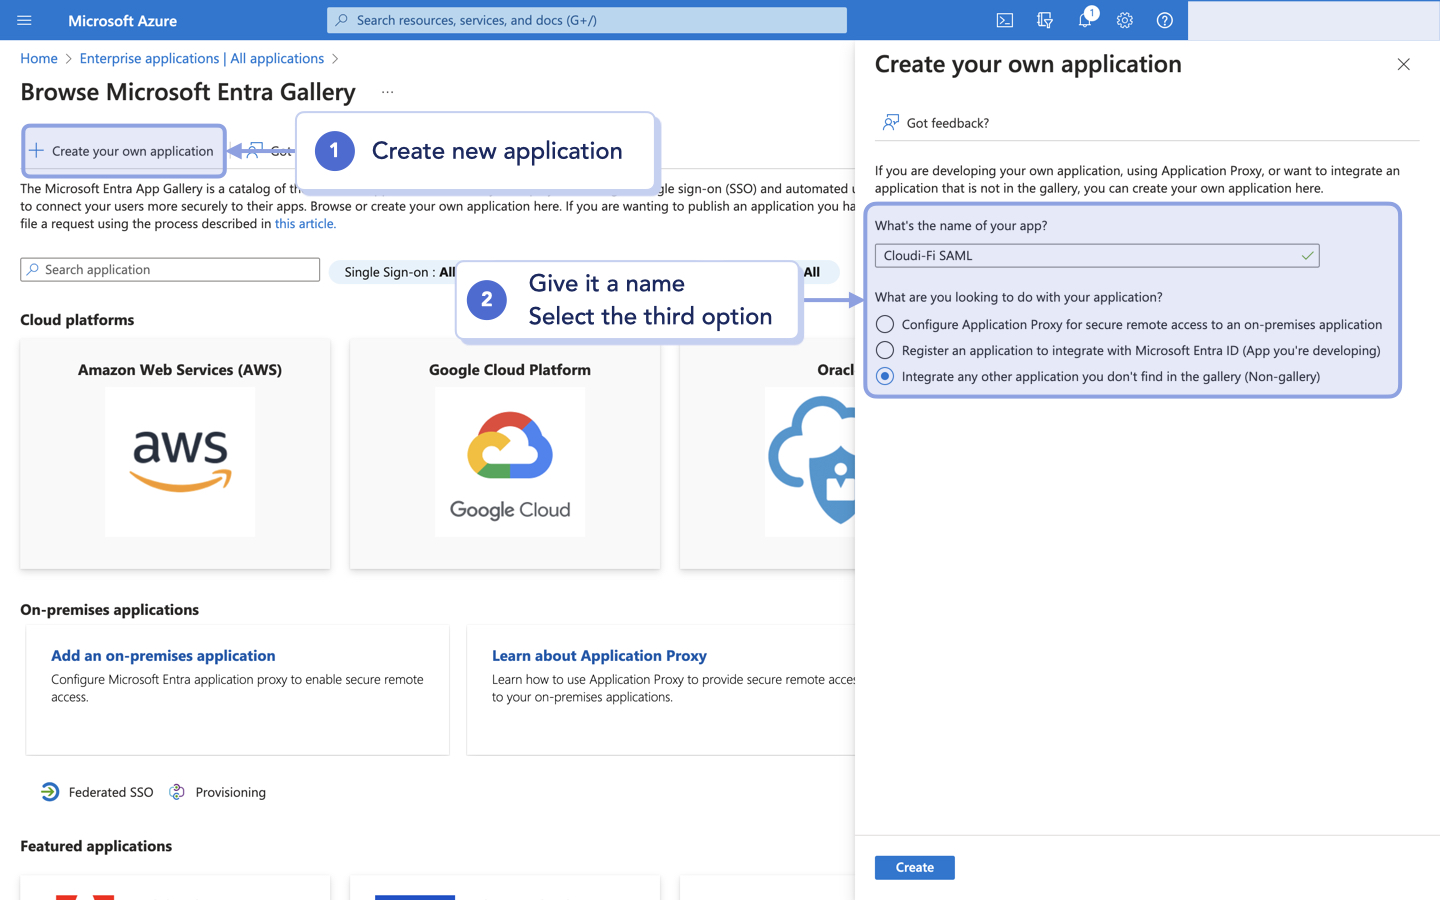
Task: Expand the All filter dropdown
Action: point(812,271)
